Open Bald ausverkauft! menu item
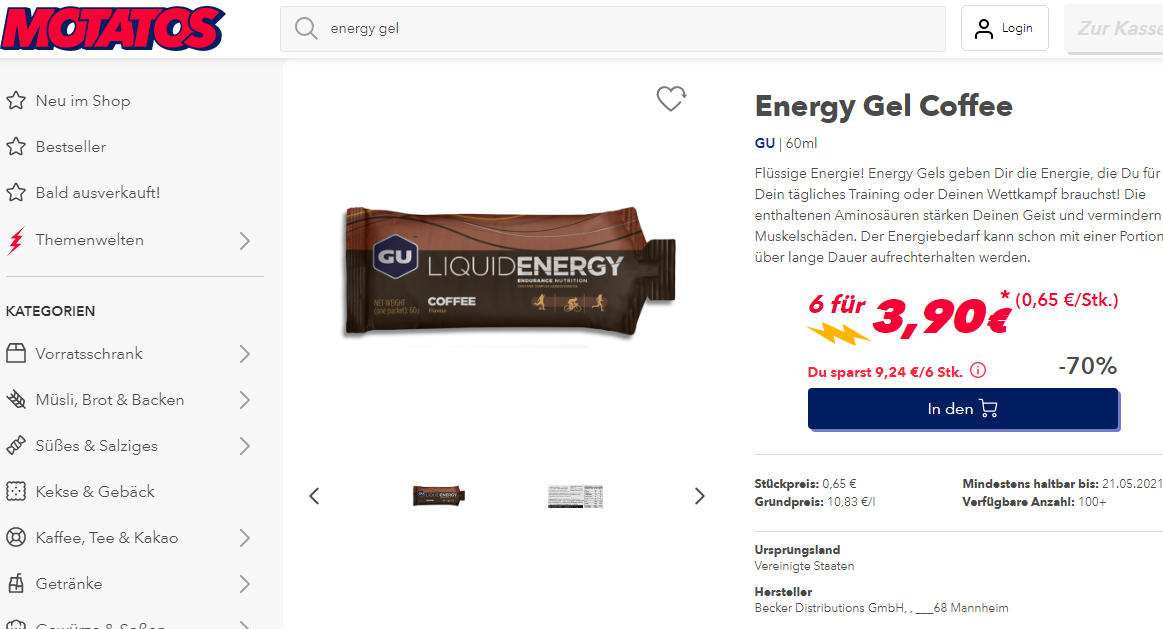This screenshot has height=629, width=1163. coord(83,193)
